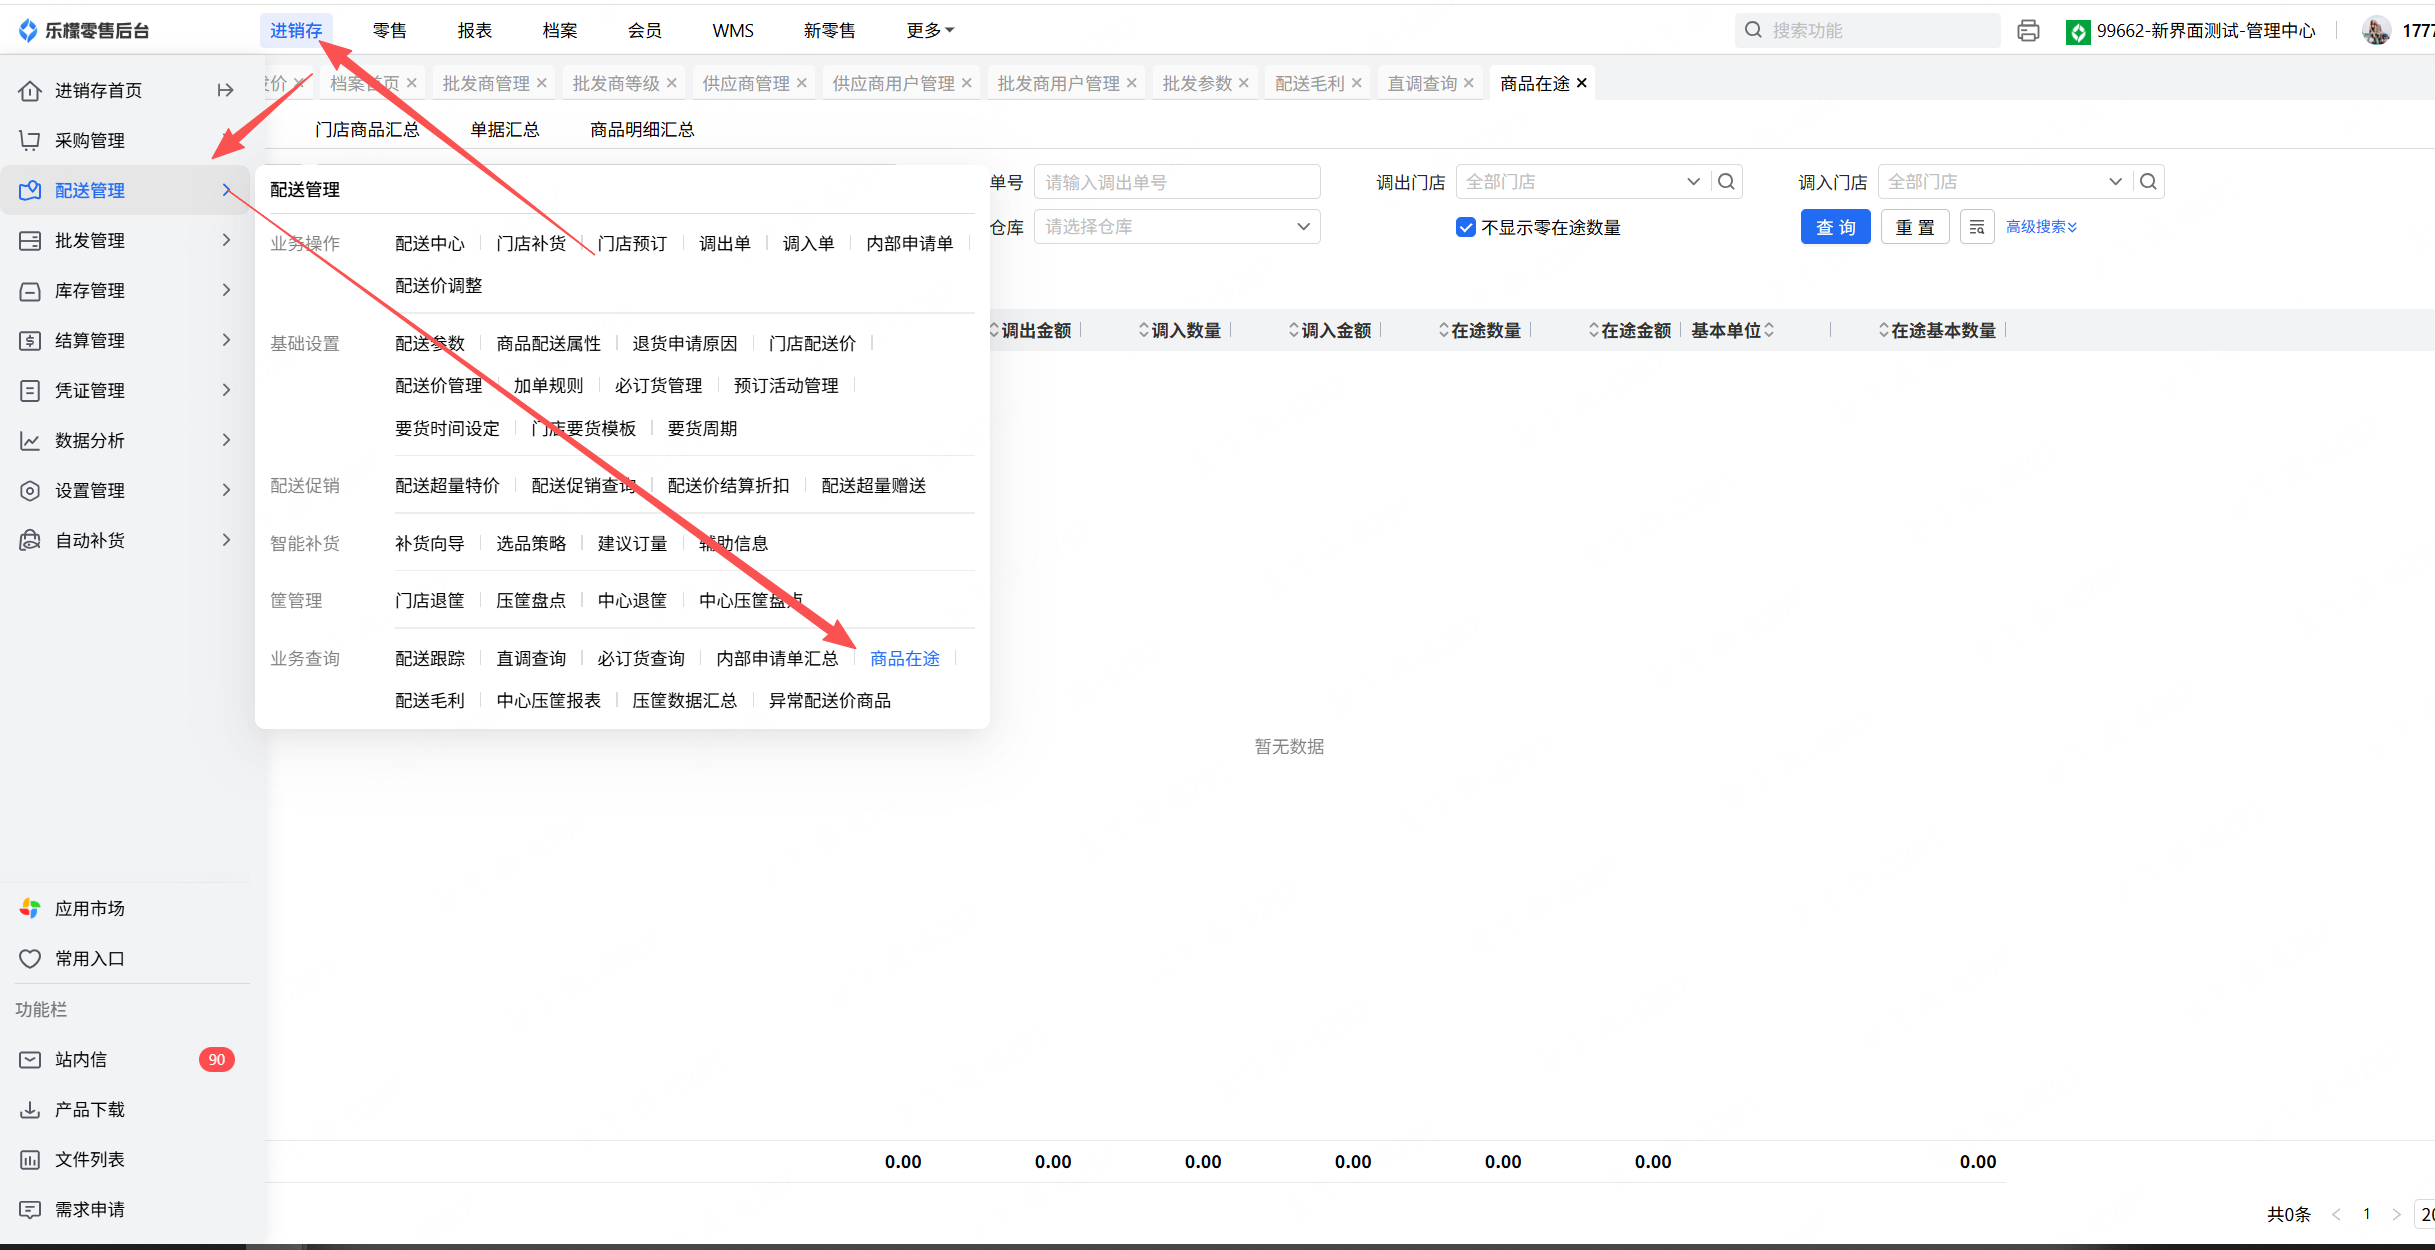Click the 请输入调出单号 input field
Image resolution: width=2435 pixels, height=1250 pixels.
tap(1176, 182)
